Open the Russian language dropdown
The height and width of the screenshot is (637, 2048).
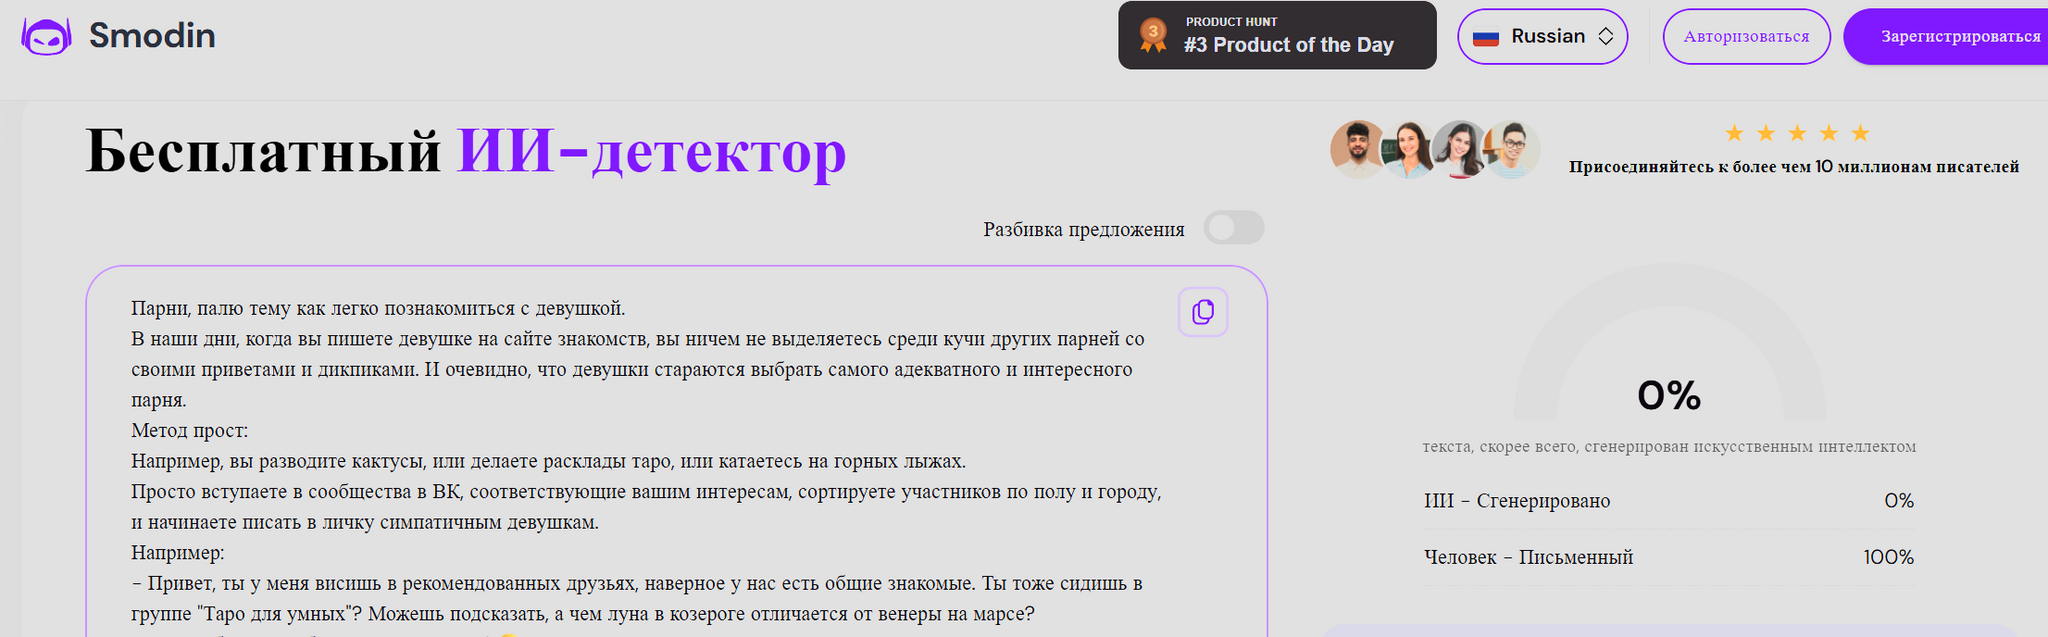pyautogui.click(x=1542, y=37)
